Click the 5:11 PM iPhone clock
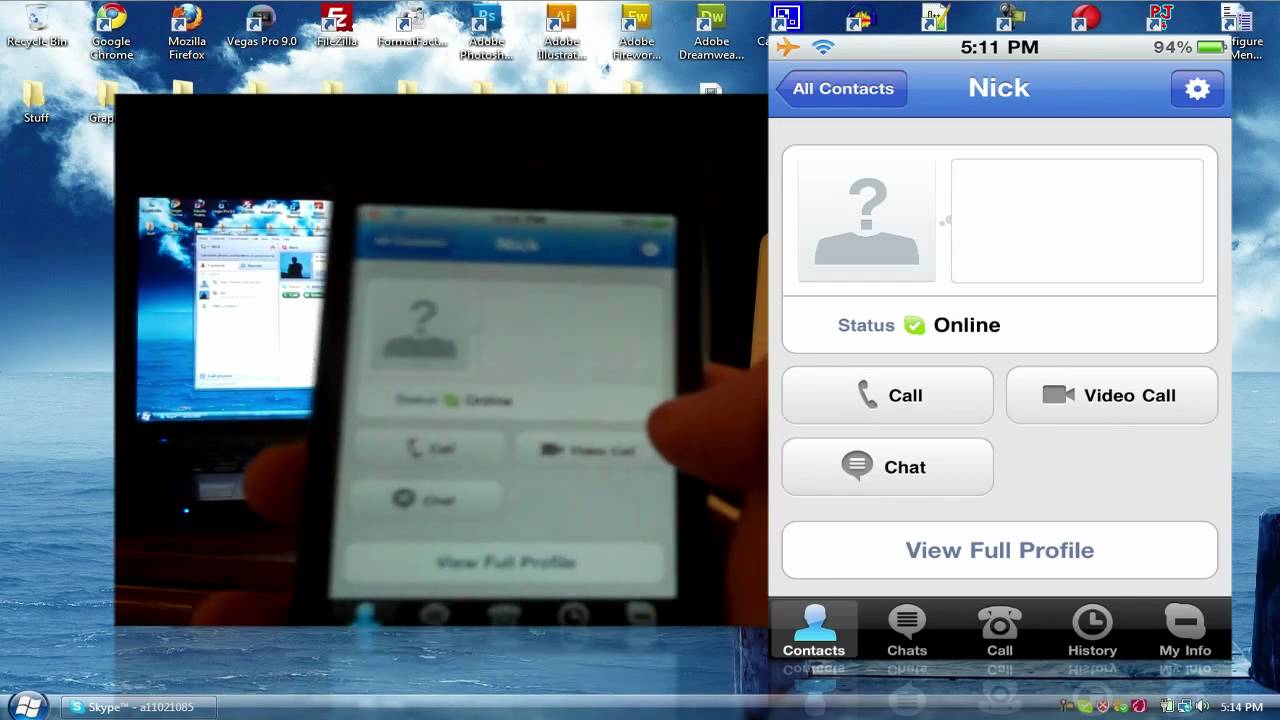This screenshot has height=720, width=1280. coord(999,47)
